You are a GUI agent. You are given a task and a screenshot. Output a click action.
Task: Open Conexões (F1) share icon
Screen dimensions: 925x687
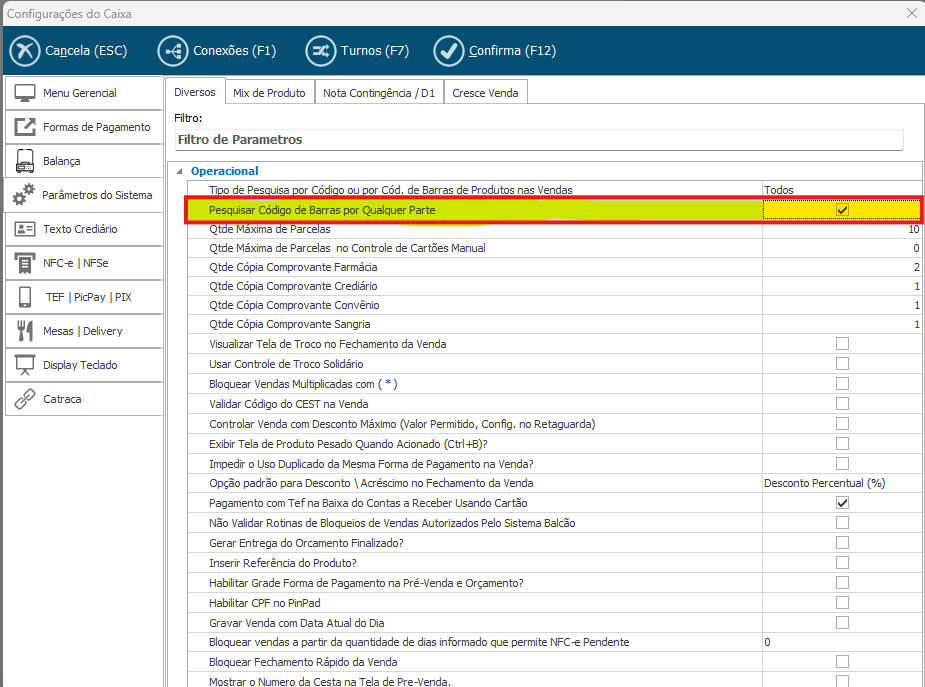pos(173,51)
